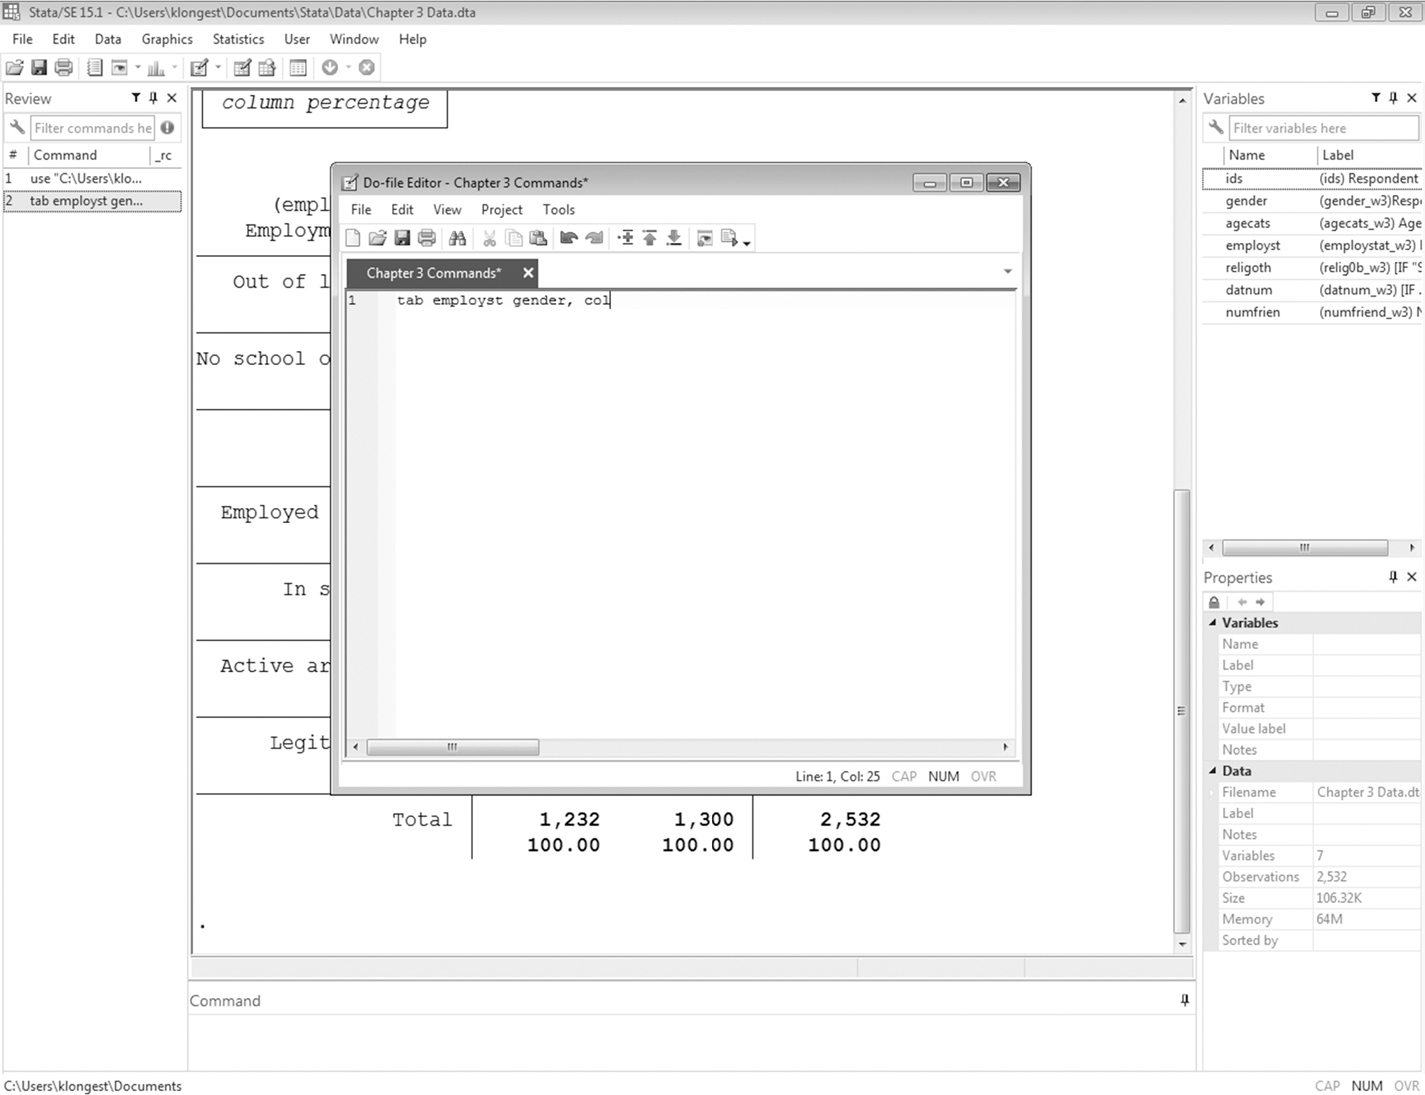
Task: Click the Undo arrow in Do-file Editor toolbar
Action: pos(568,238)
